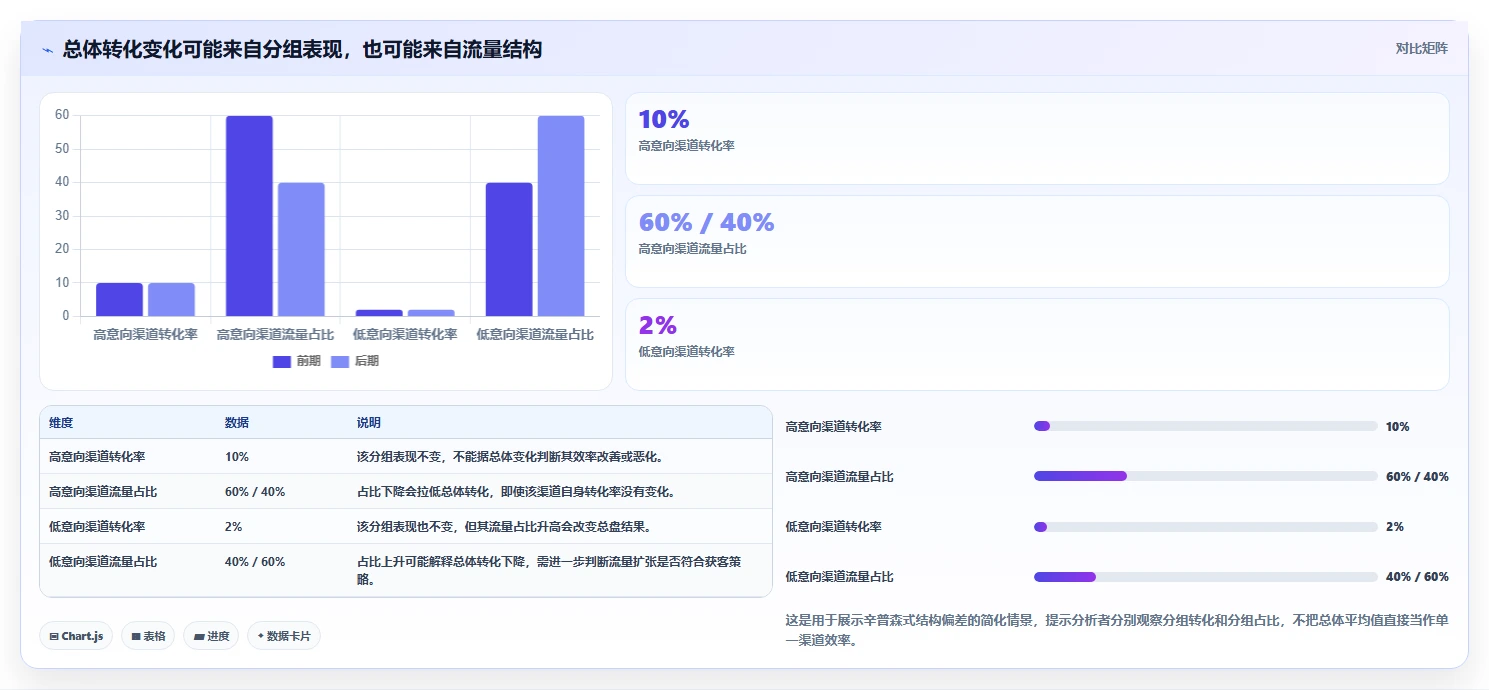Click the 说明 column header
The width and height of the screenshot is (1489, 690).
[x=369, y=423]
